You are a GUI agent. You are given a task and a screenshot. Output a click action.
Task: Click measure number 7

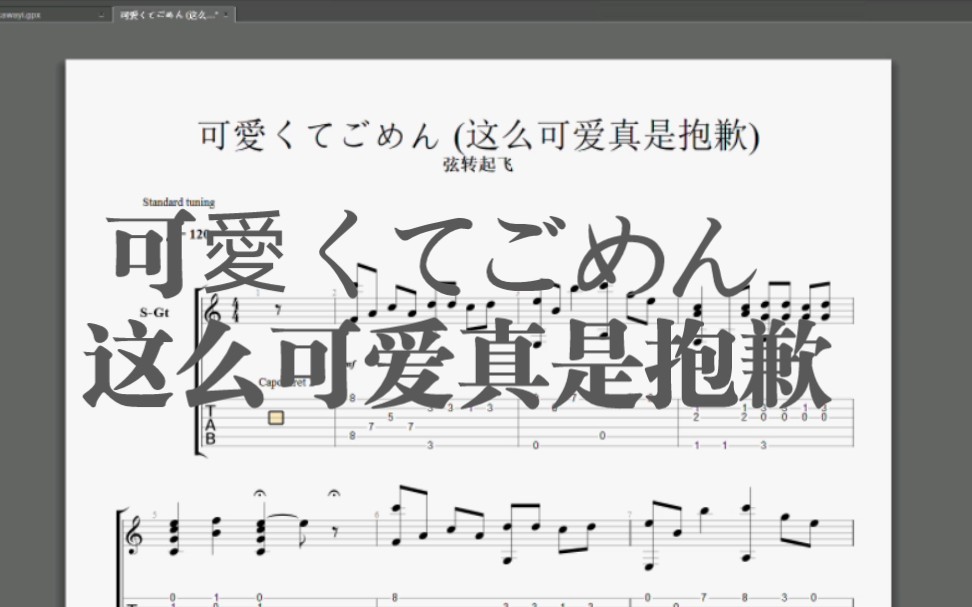tap(630, 515)
